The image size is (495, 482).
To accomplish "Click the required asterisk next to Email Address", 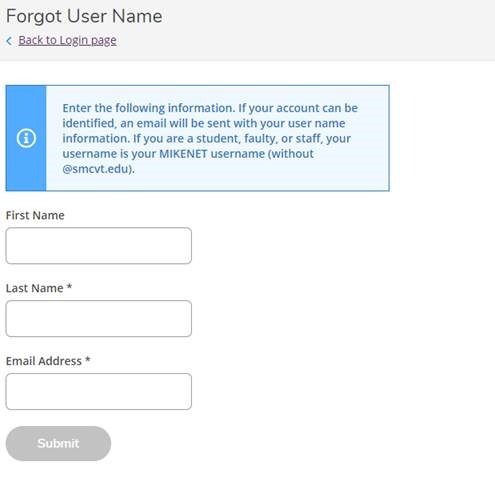I will point(88,360).
